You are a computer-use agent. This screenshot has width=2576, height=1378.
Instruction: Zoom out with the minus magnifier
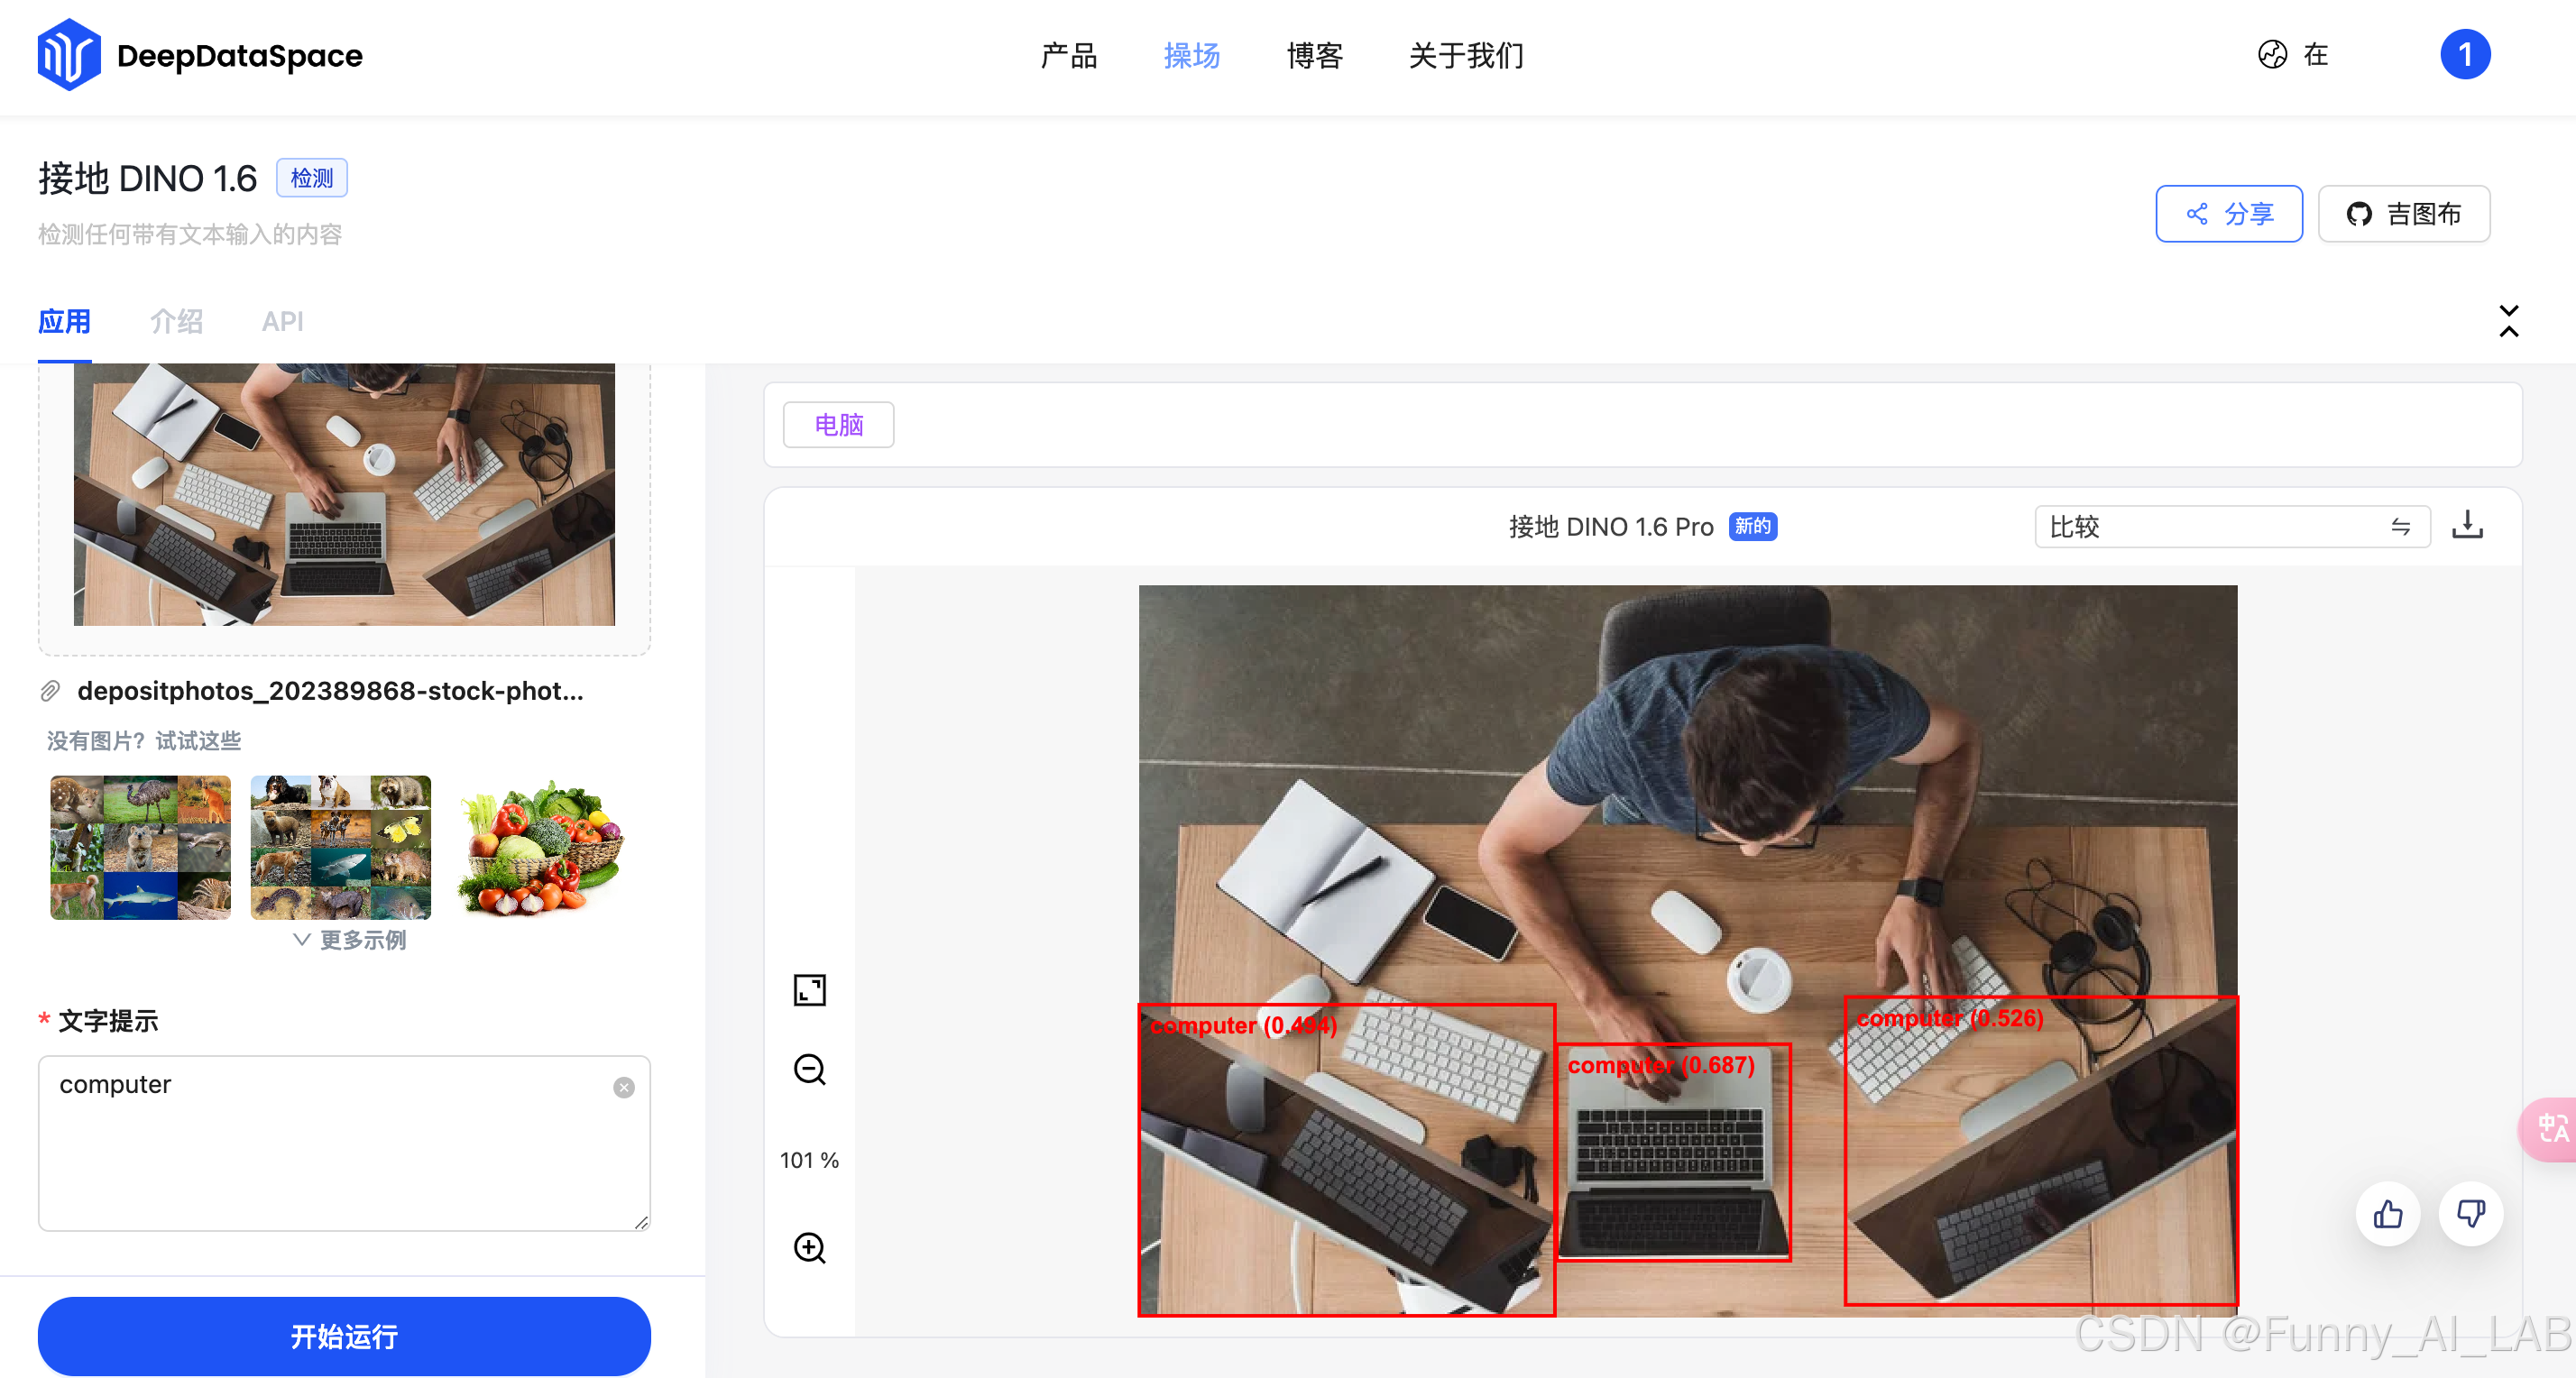pyautogui.click(x=809, y=1069)
